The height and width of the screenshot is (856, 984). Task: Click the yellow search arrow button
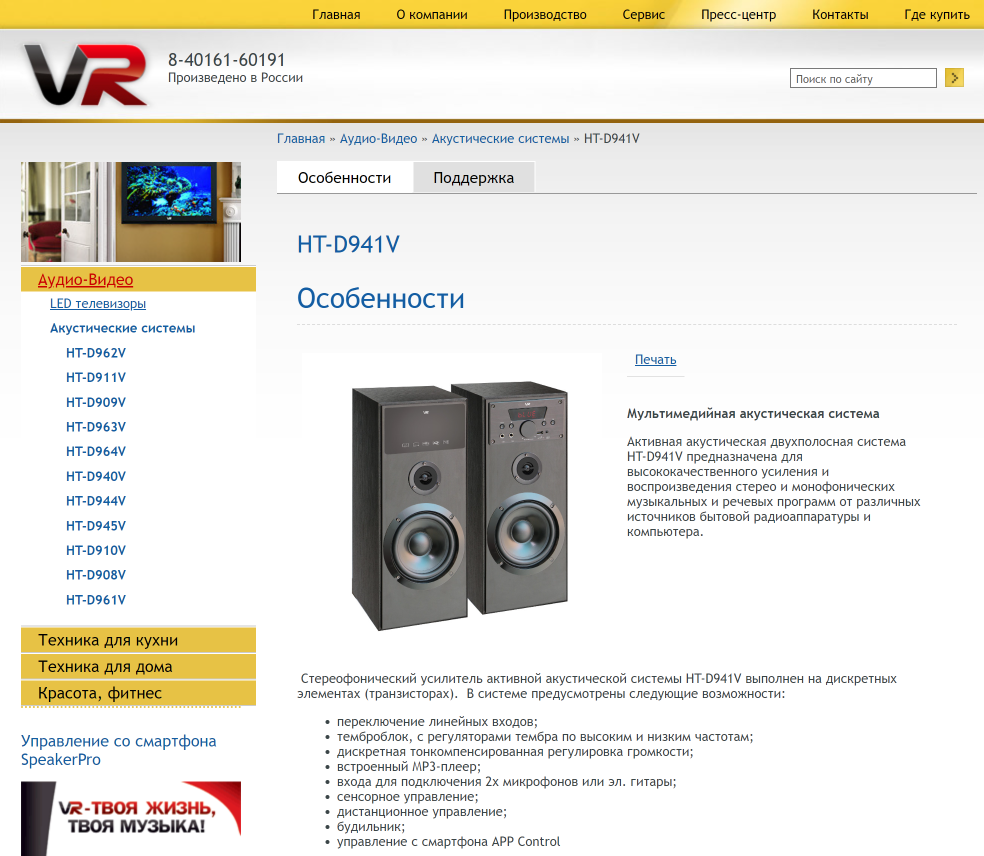[x=954, y=78]
